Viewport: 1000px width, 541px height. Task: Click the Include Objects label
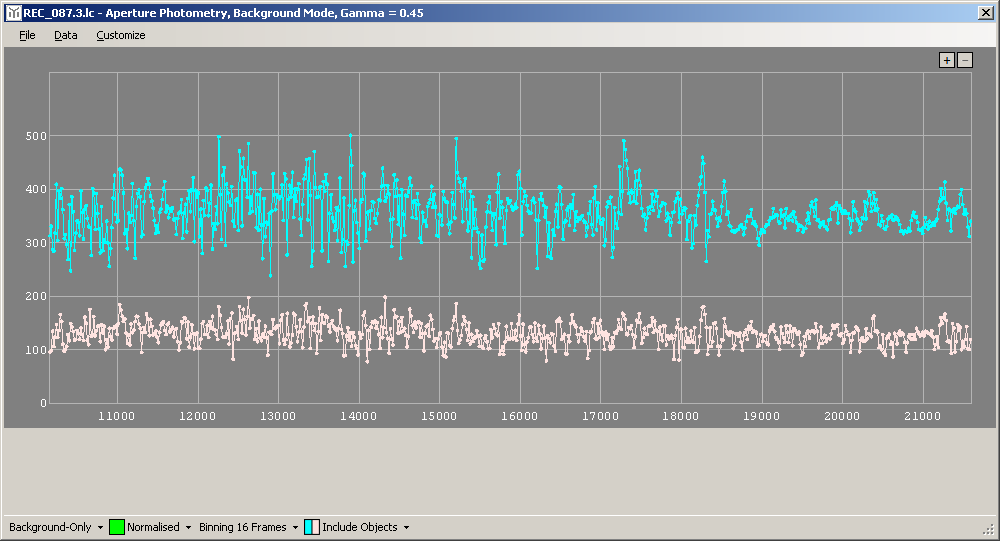click(360, 527)
